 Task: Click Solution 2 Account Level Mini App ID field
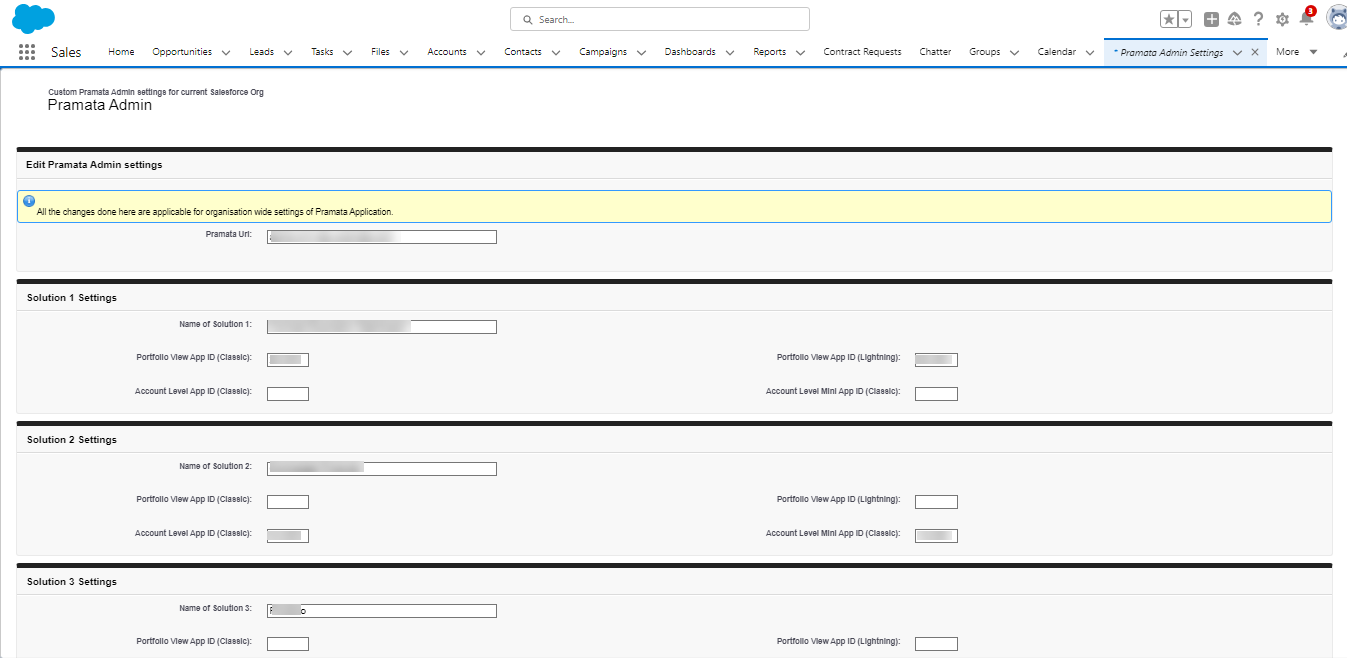936,536
